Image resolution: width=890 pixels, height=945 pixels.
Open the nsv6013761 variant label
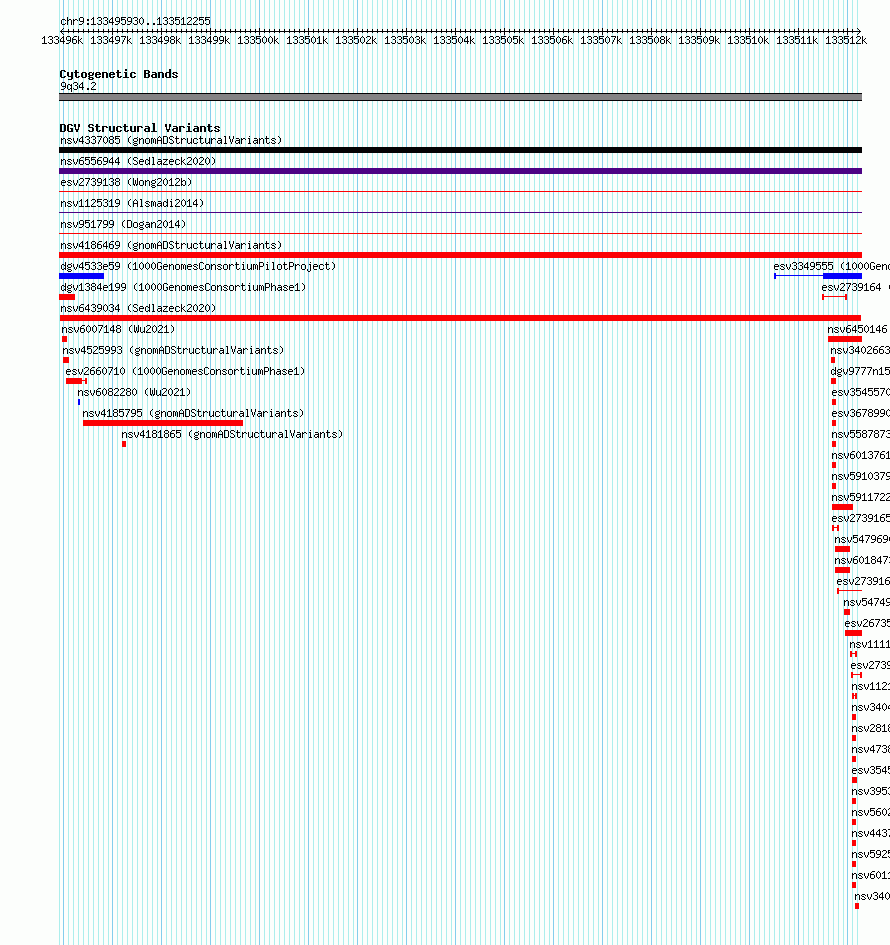point(860,455)
